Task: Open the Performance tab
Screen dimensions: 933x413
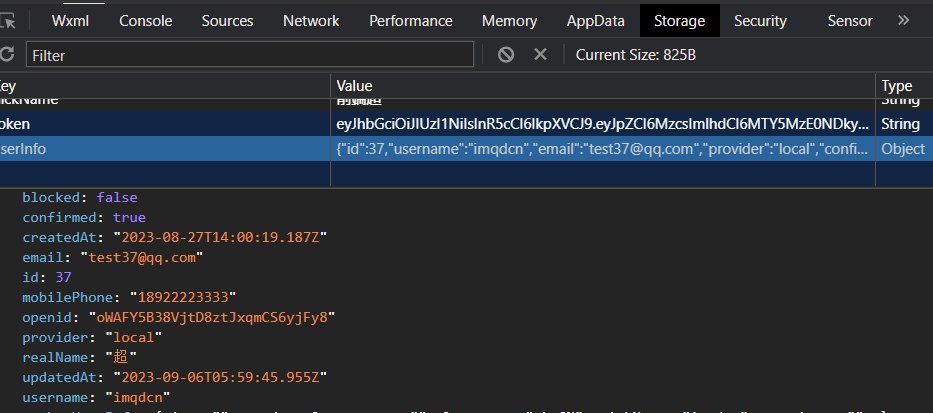Action: tap(411, 20)
